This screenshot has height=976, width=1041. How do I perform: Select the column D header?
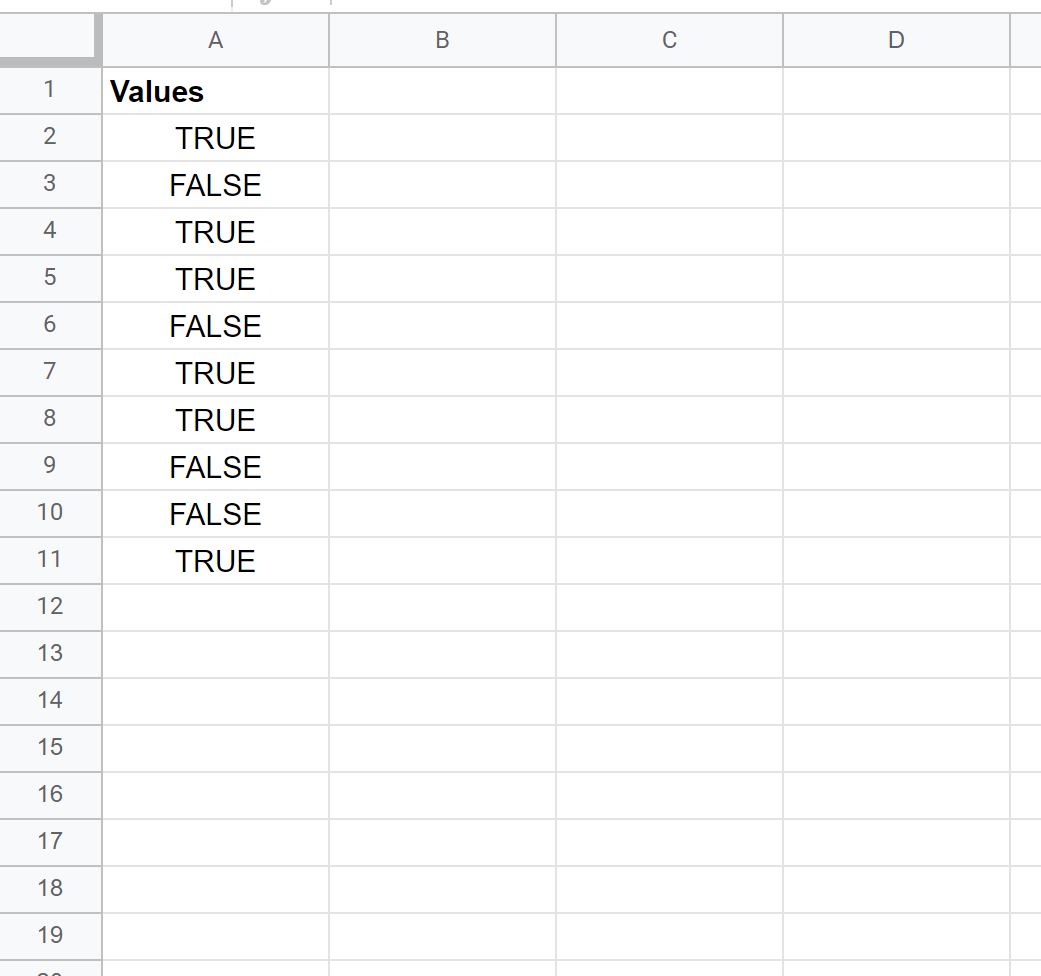tap(895, 41)
